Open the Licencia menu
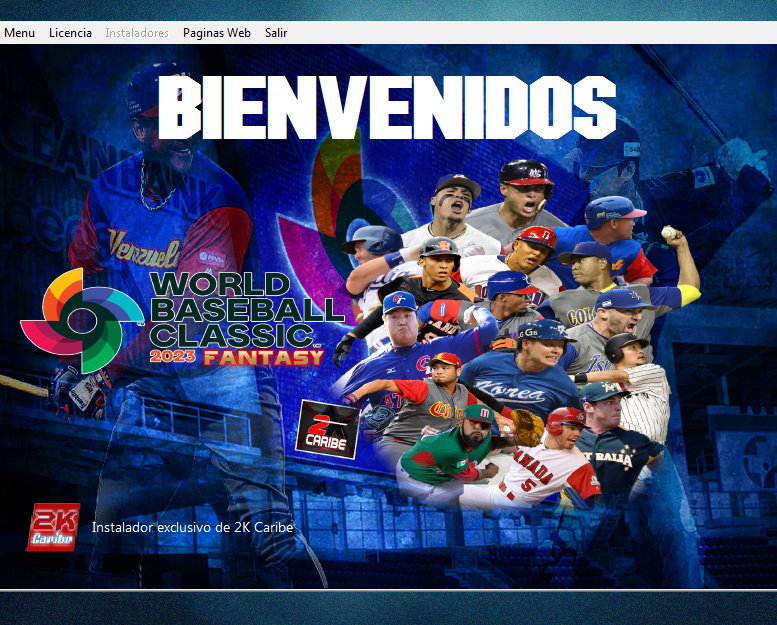 [x=70, y=33]
